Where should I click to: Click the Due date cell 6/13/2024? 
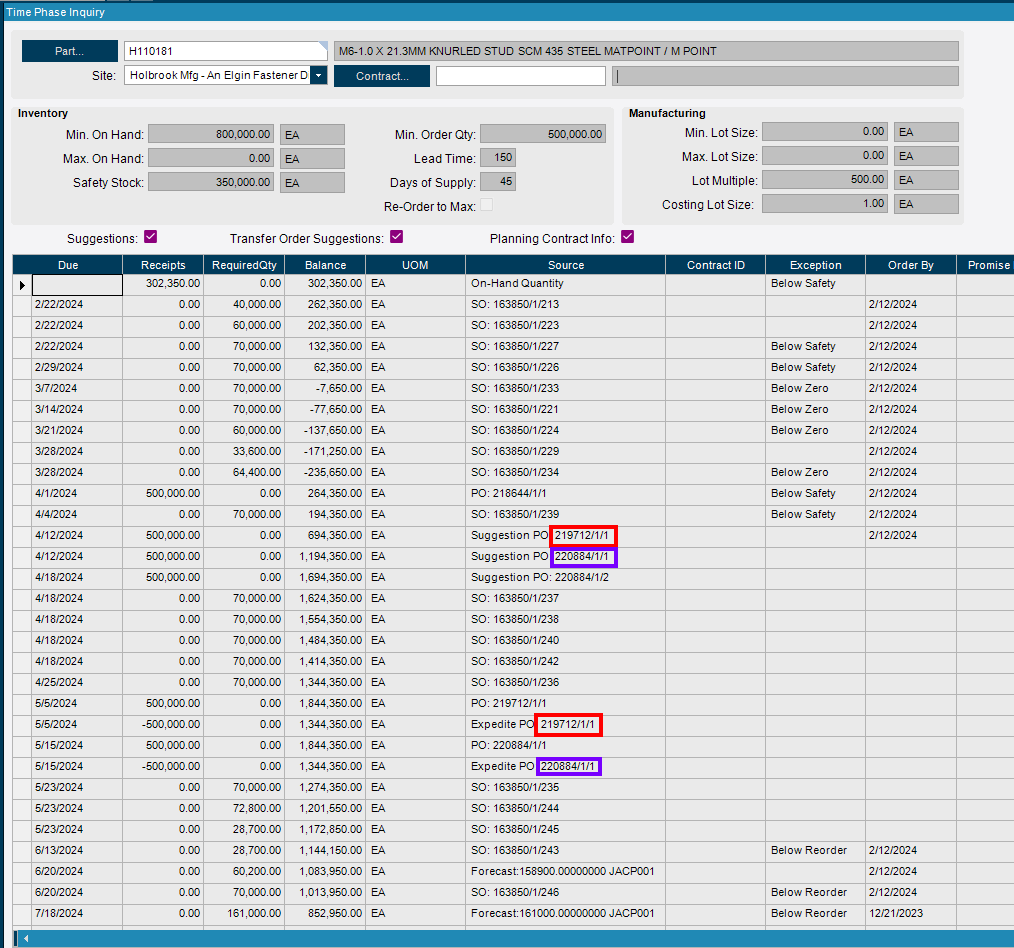pos(77,850)
